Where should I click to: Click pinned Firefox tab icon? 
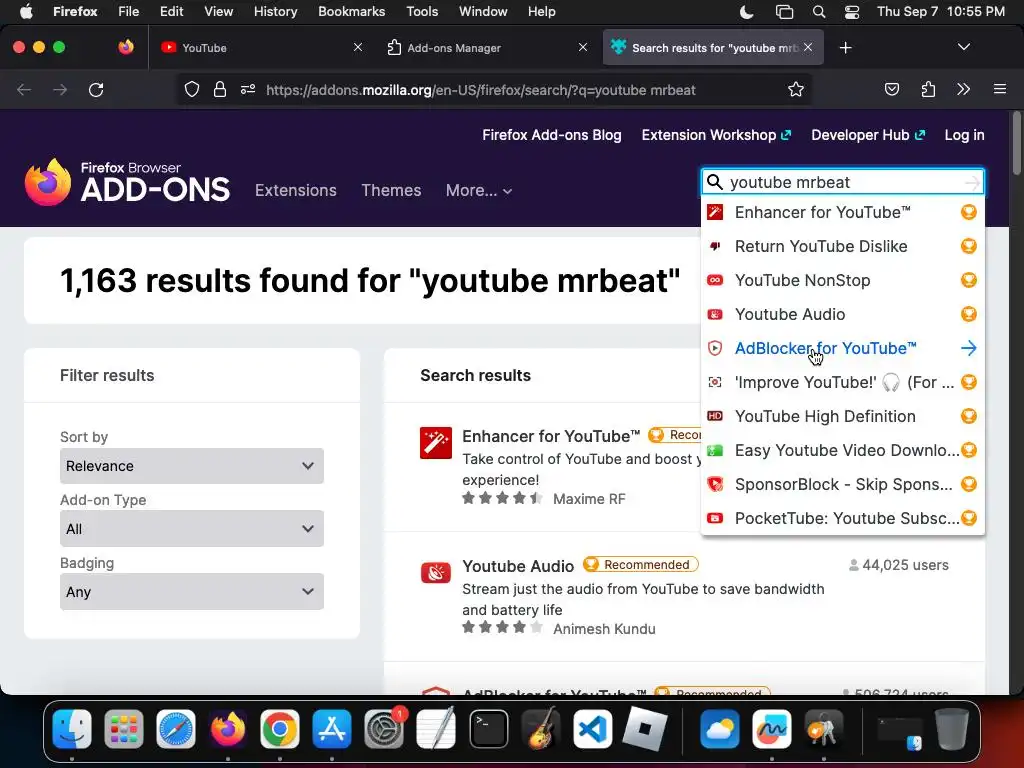point(126,47)
